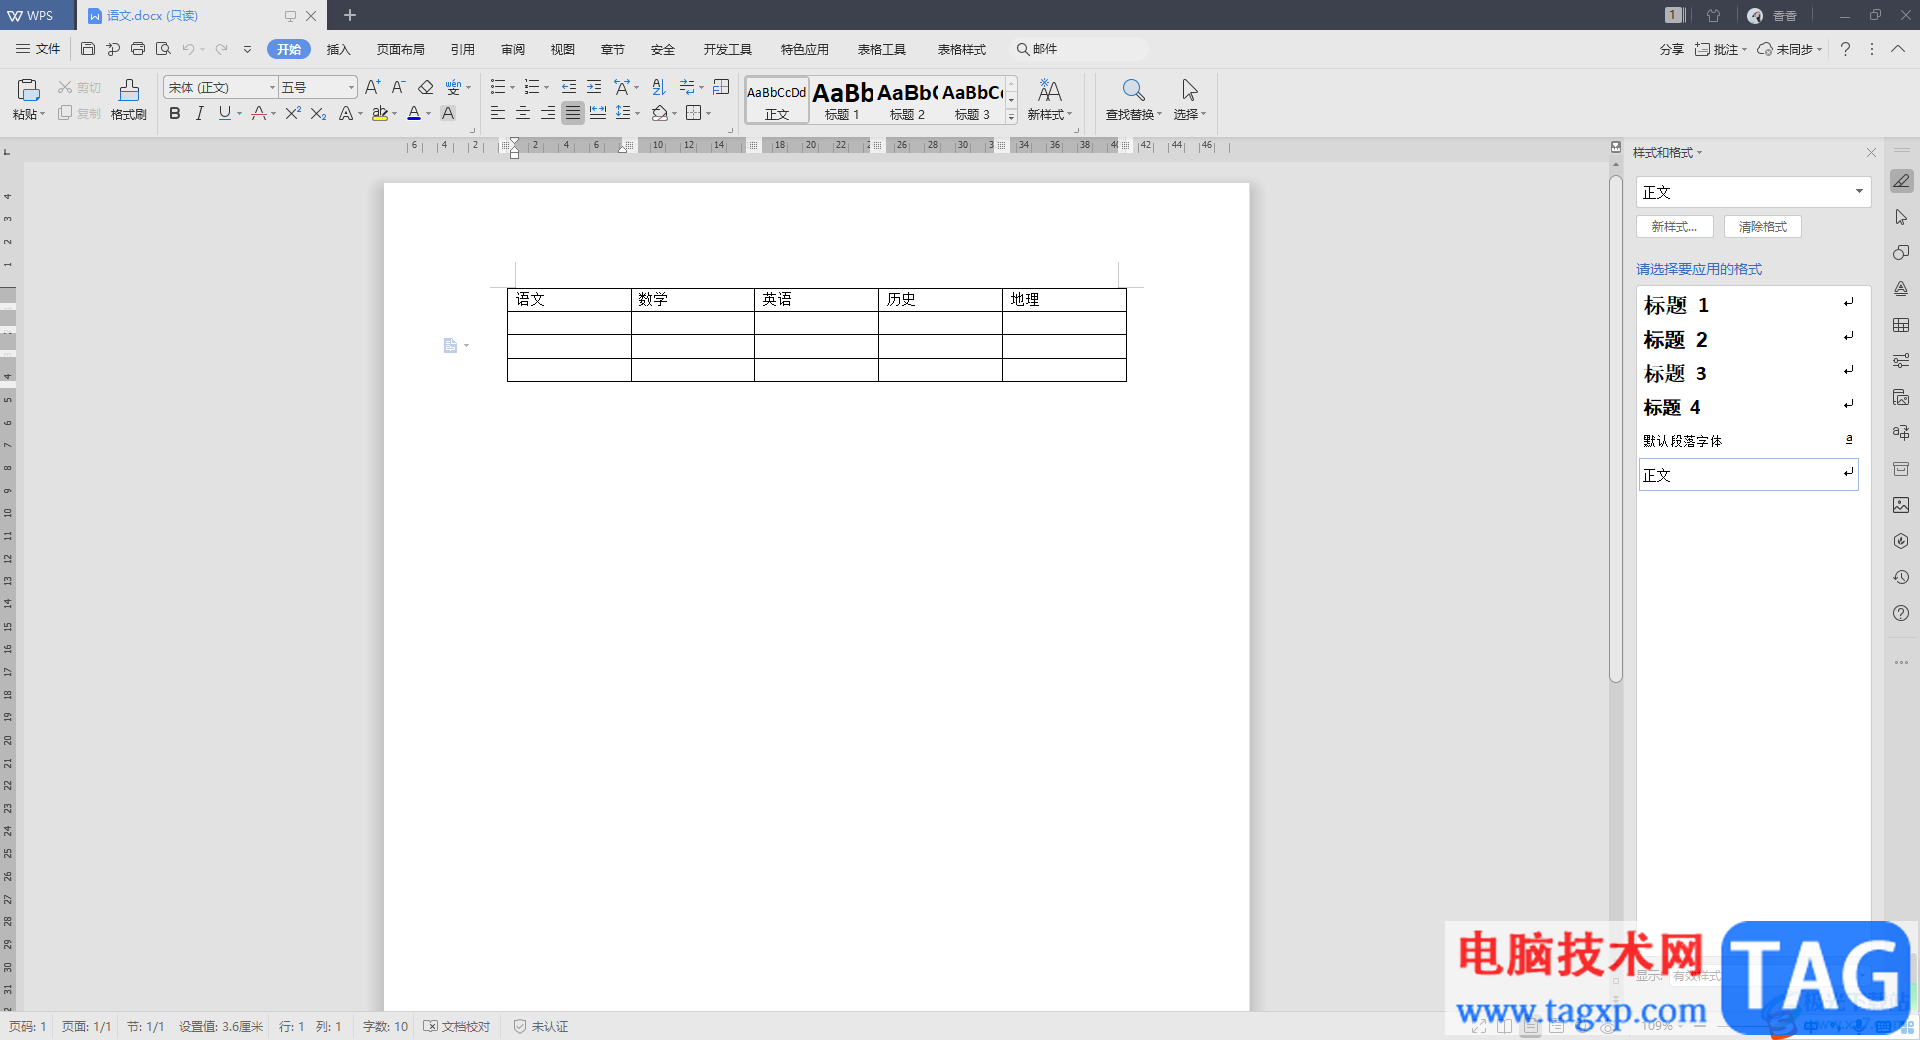Screen dimensions: 1920x1040
Task: Click the New Style (新样式) ribbon icon
Action: point(1049,90)
